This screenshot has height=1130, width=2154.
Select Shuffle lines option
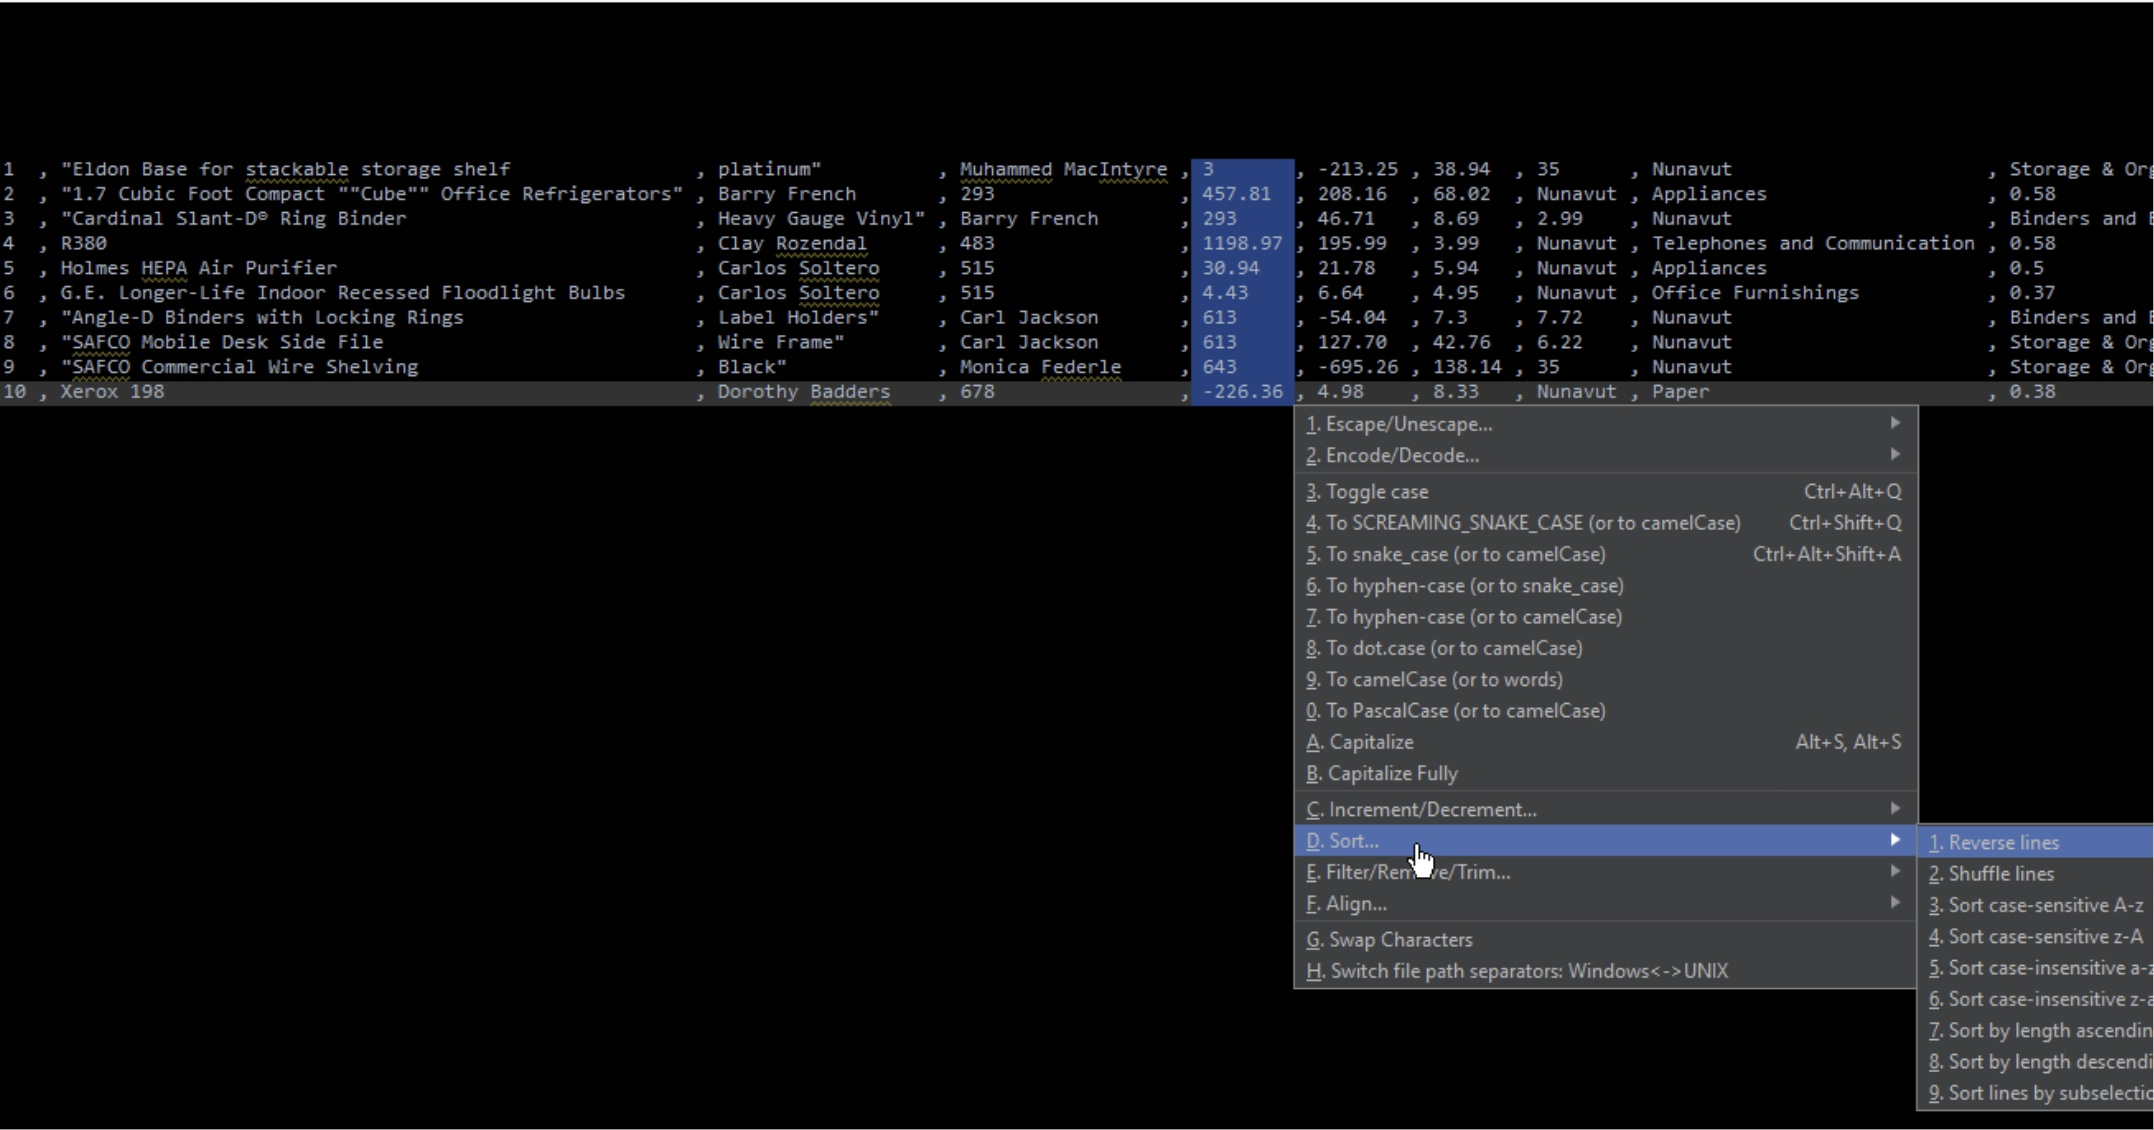coord(2036,873)
